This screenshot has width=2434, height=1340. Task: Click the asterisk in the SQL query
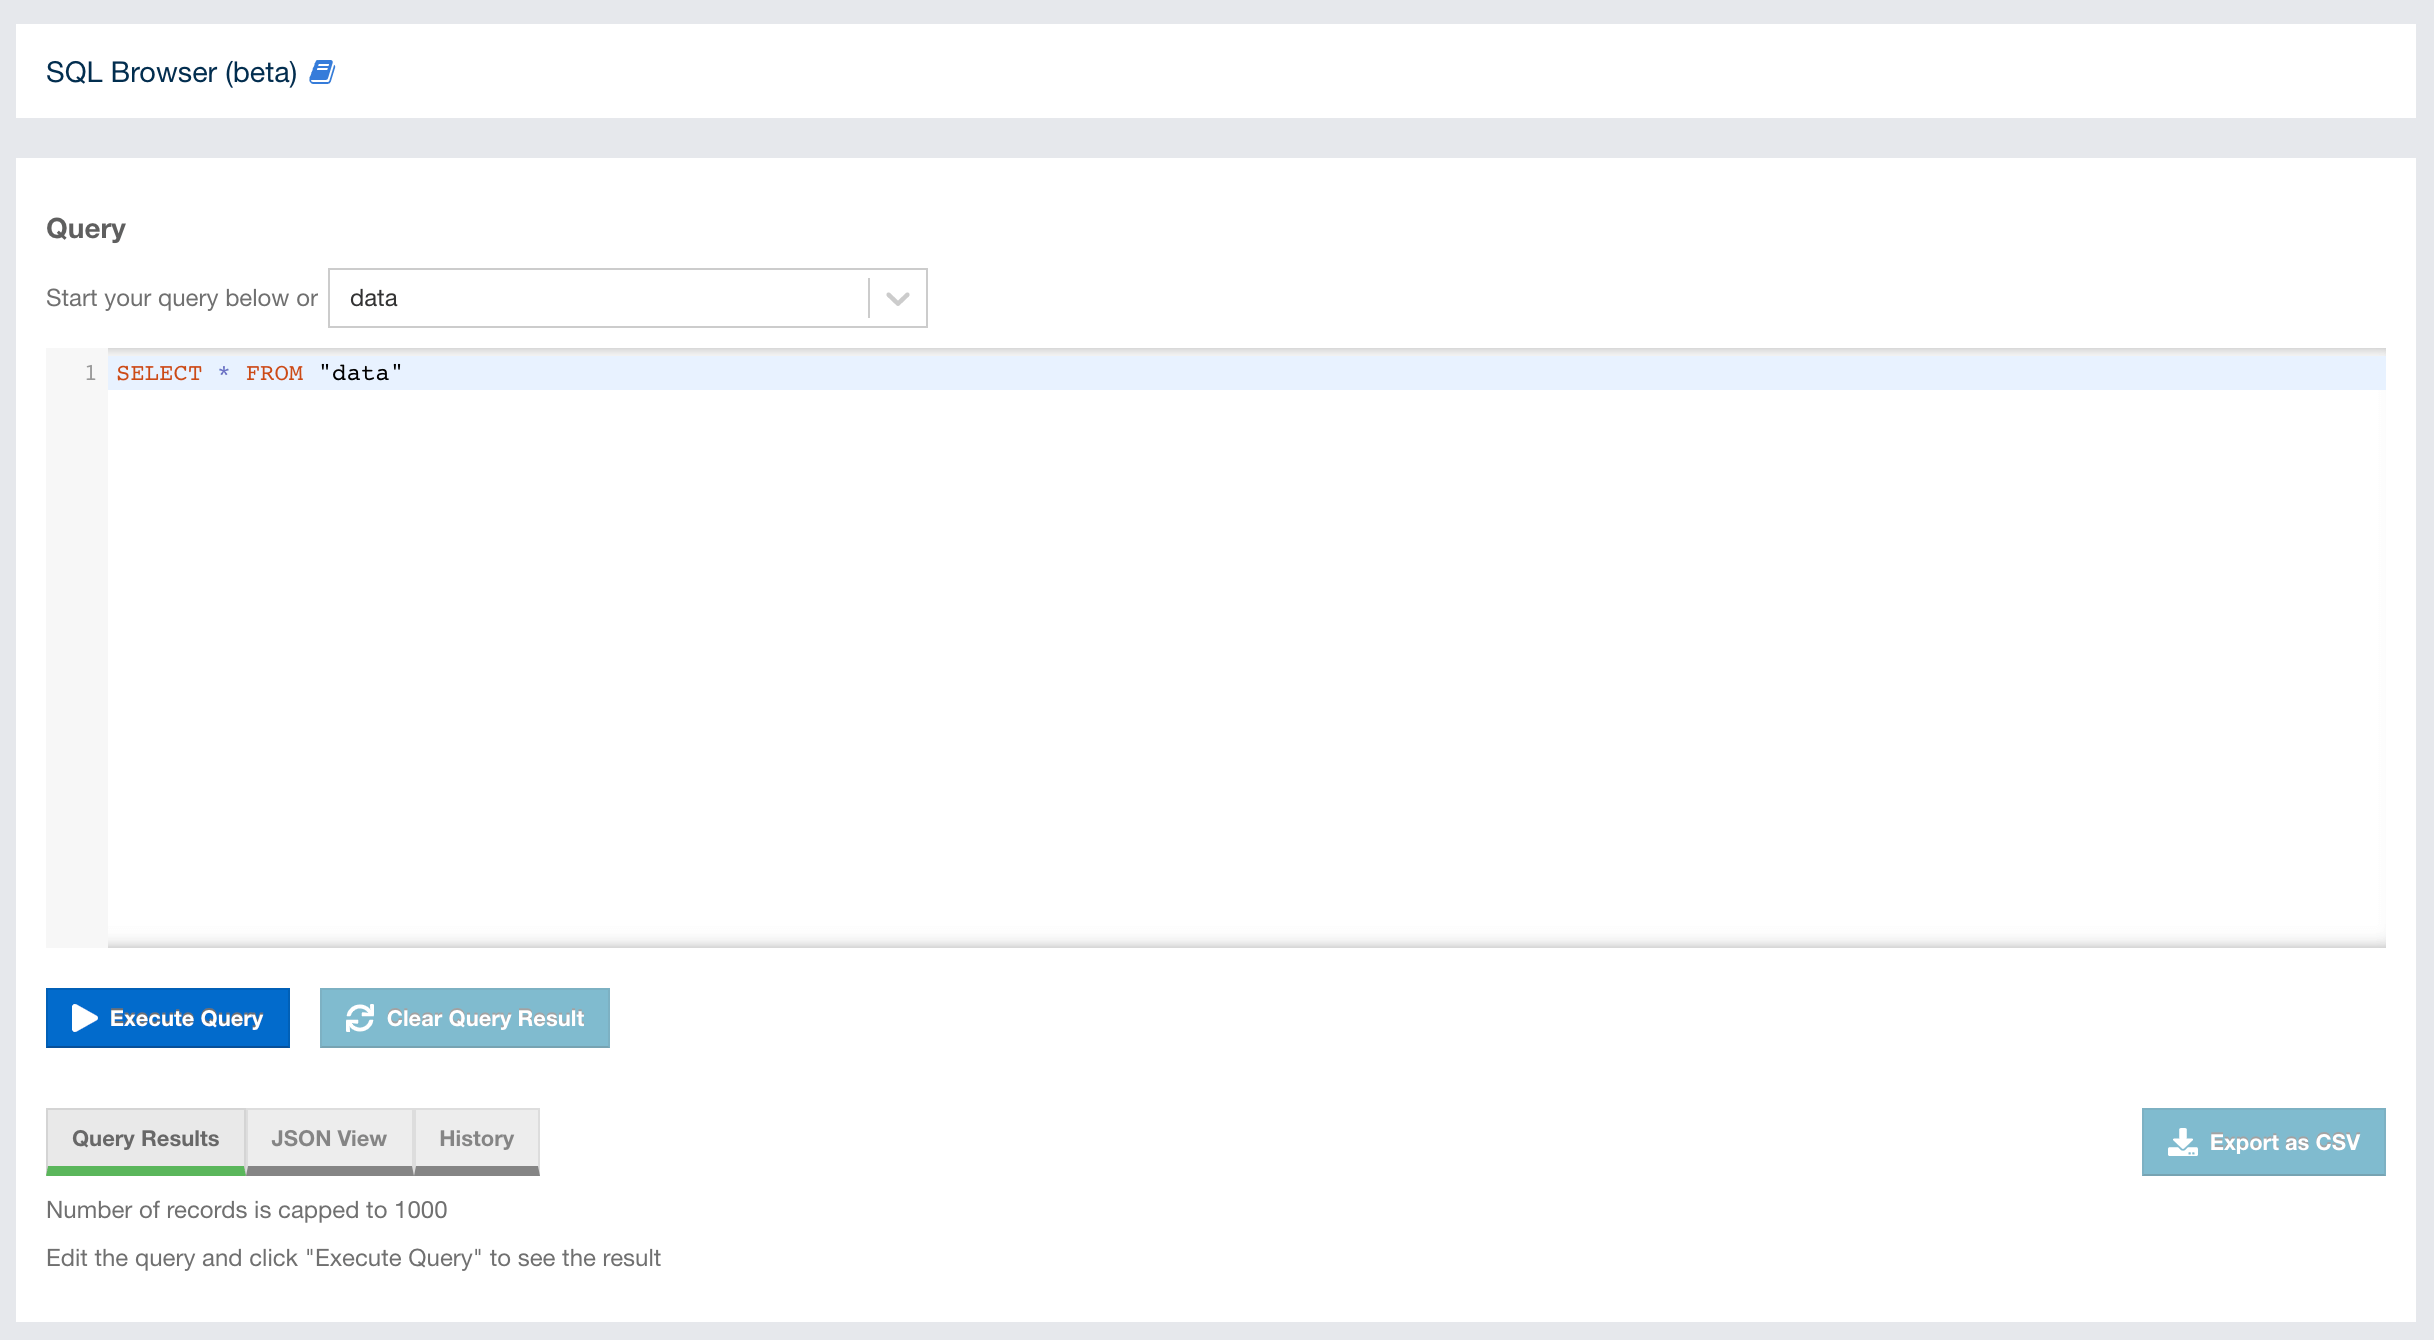pos(224,373)
